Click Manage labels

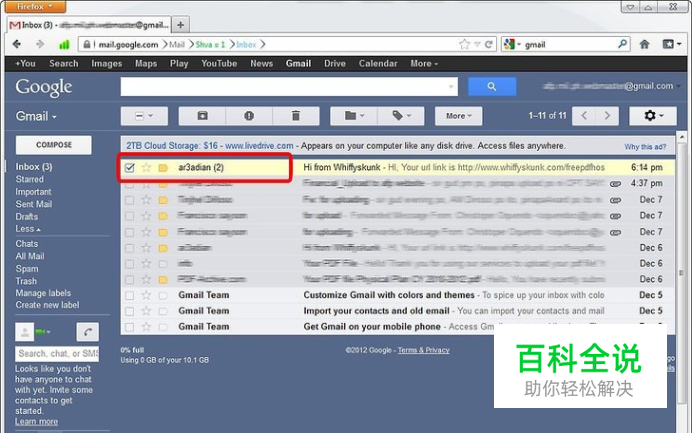[x=43, y=293]
